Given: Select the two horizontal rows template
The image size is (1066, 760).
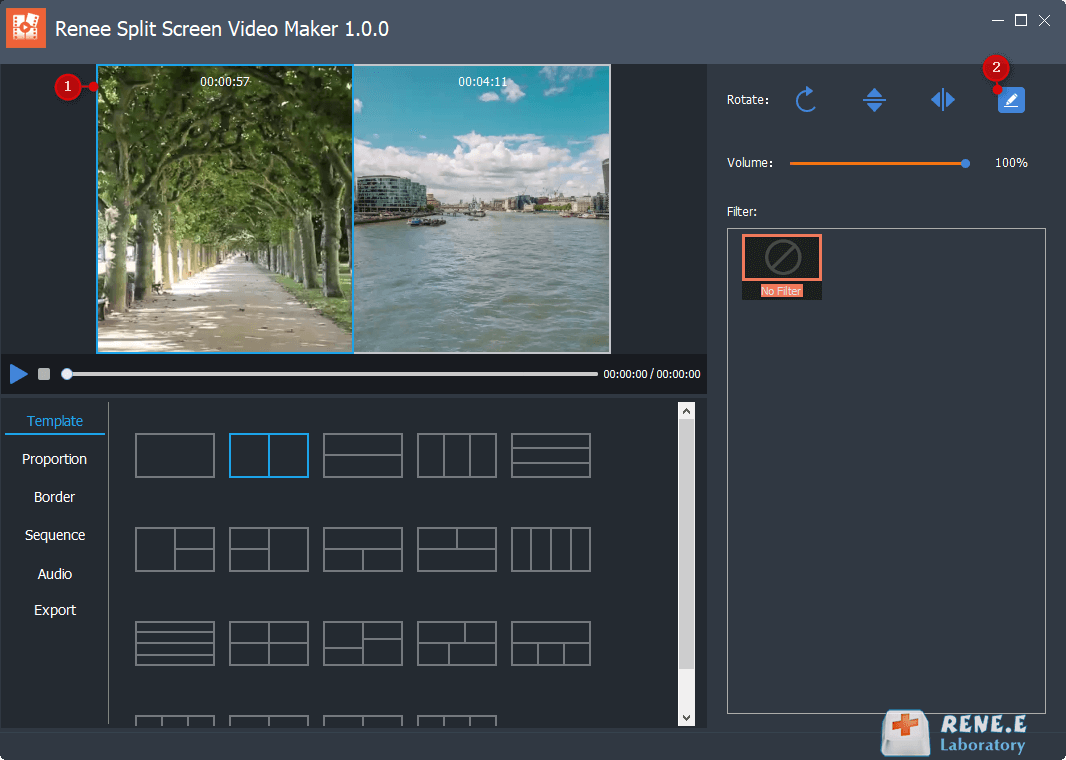Looking at the screenshot, I should click(362, 455).
